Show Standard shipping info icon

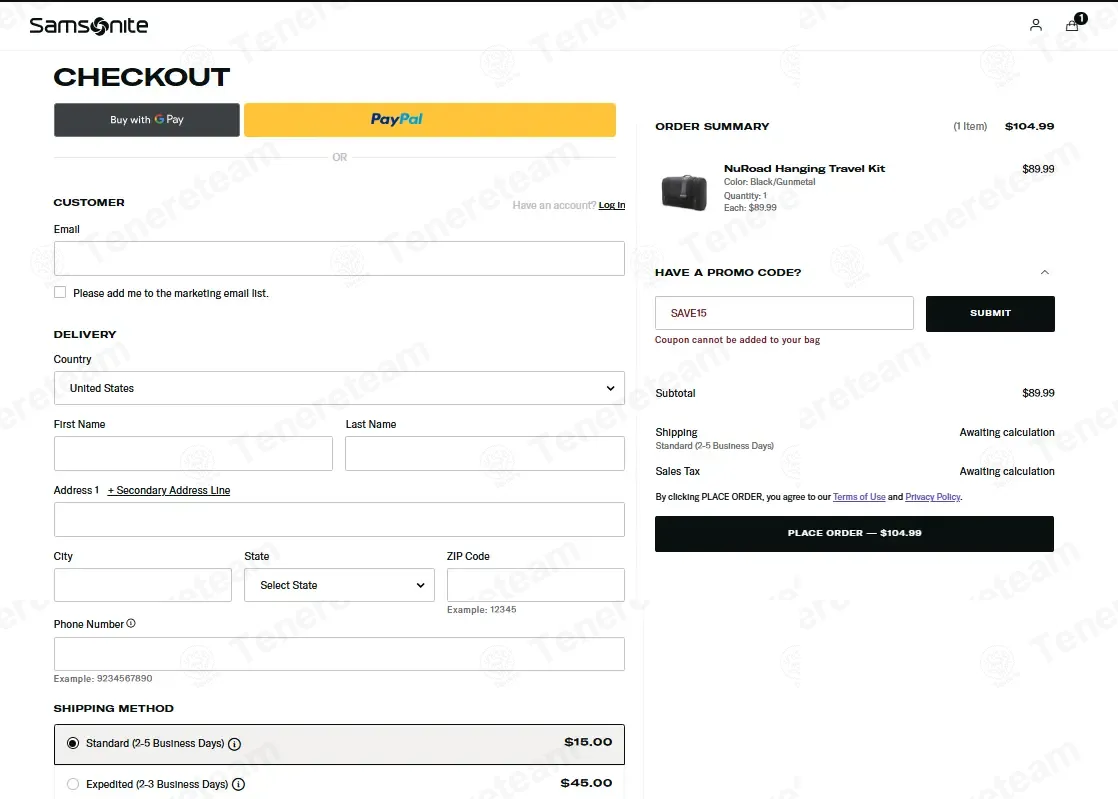click(235, 744)
